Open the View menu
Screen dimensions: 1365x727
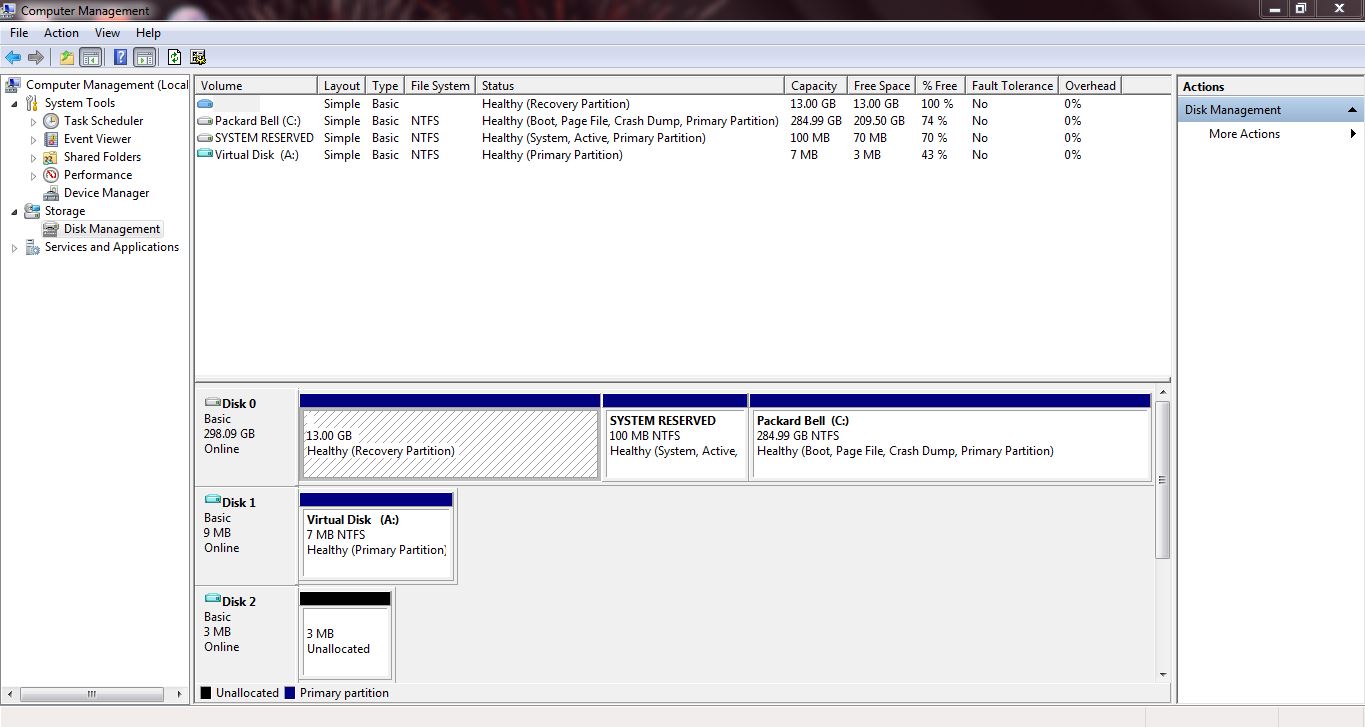(107, 33)
